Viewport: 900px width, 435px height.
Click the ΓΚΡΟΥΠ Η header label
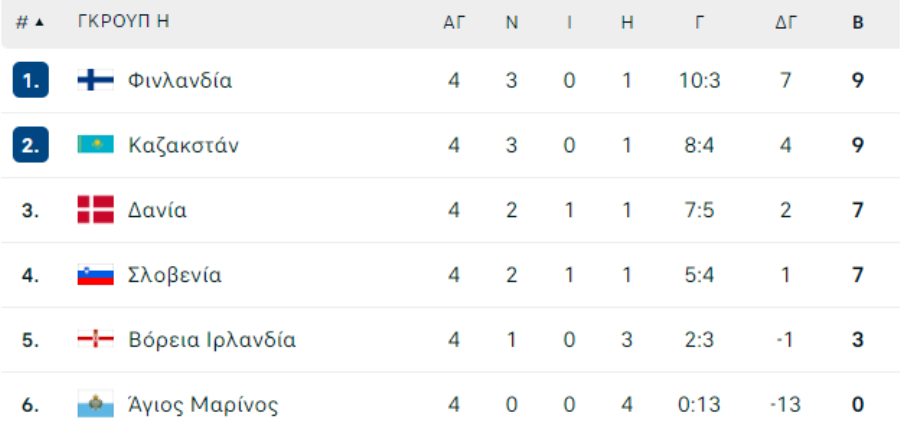pyautogui.click(x=123, y=22)
